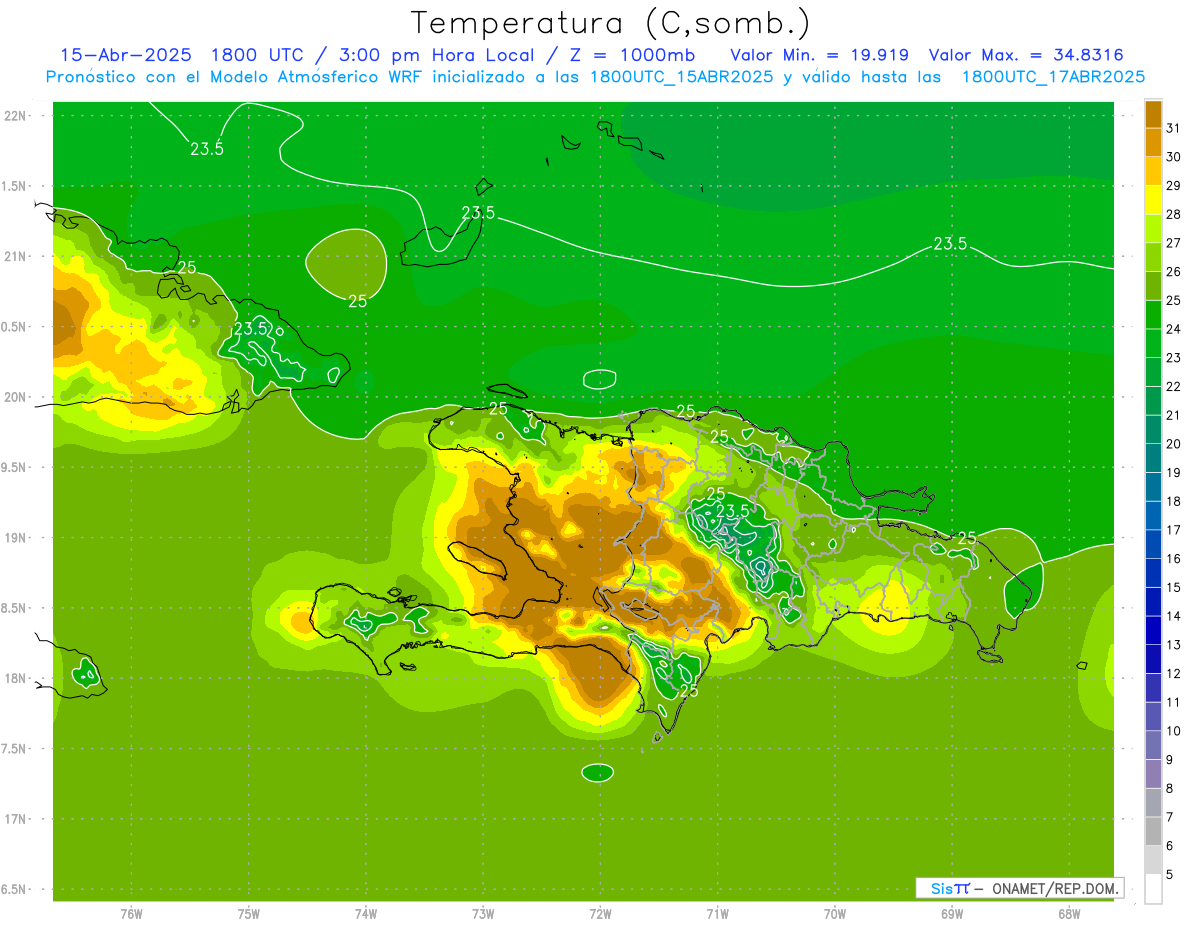Image resolution: width=1200 pixels, height=927 pixels.
Task: Click the '1800 UTC' time text
Action: pyautogui.click(x=257, y=55)
